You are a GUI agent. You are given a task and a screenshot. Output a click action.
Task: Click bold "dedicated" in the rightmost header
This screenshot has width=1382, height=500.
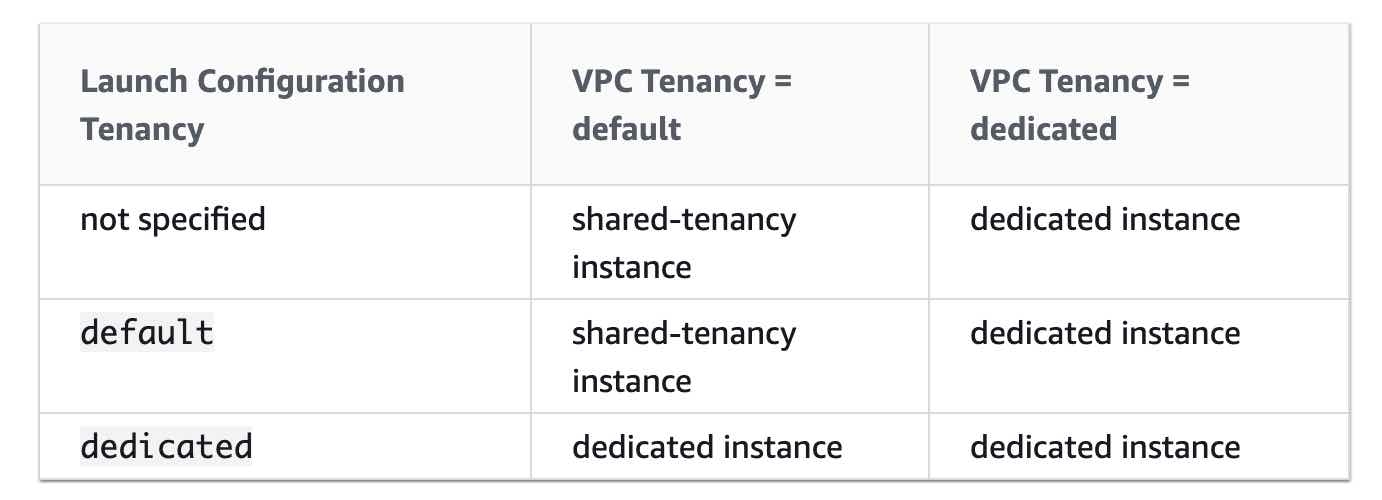[1043, 129]
